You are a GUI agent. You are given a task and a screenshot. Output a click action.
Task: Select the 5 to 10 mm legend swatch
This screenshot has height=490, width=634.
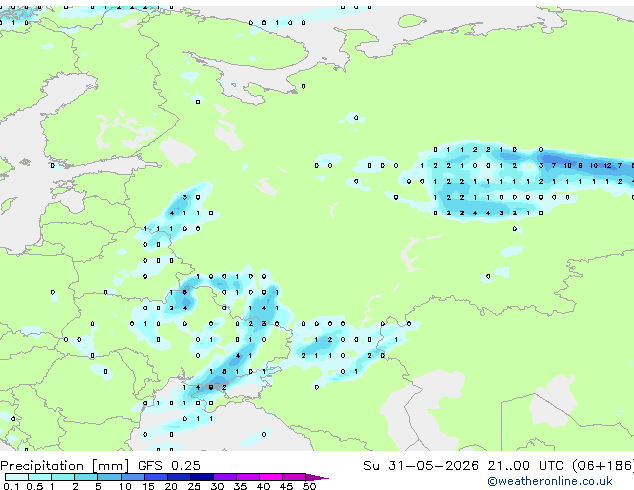tap(109, 477)
